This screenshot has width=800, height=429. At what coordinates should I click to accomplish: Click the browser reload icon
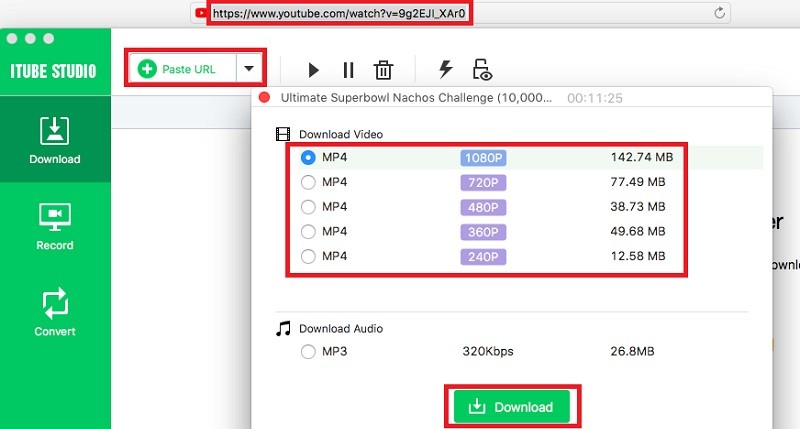pyautogui.click(x=719, y=13)
